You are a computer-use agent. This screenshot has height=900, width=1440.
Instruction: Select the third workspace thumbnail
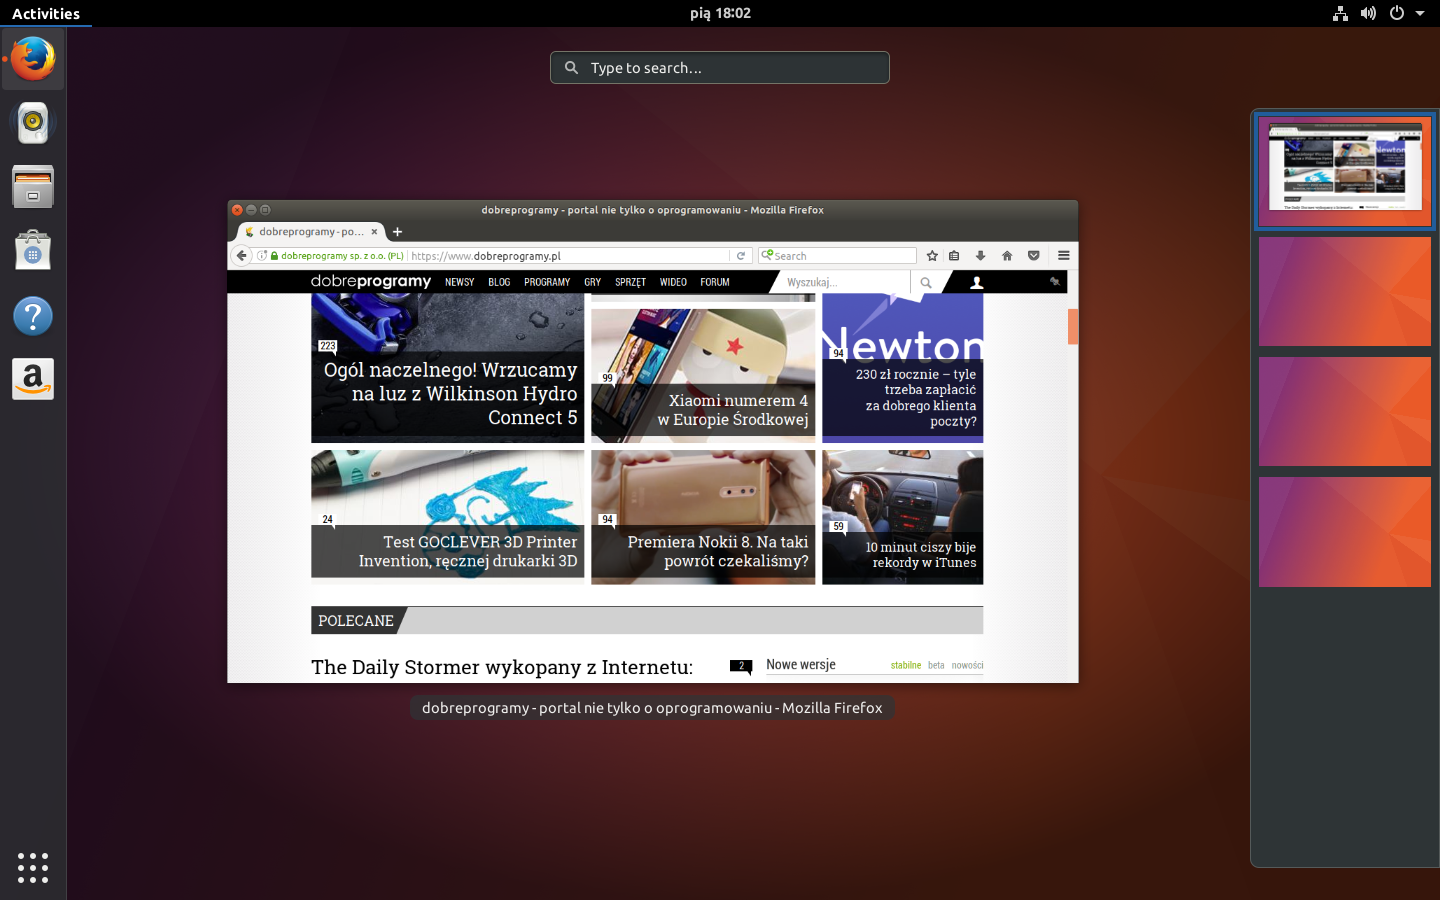(x=1345, y=411)
